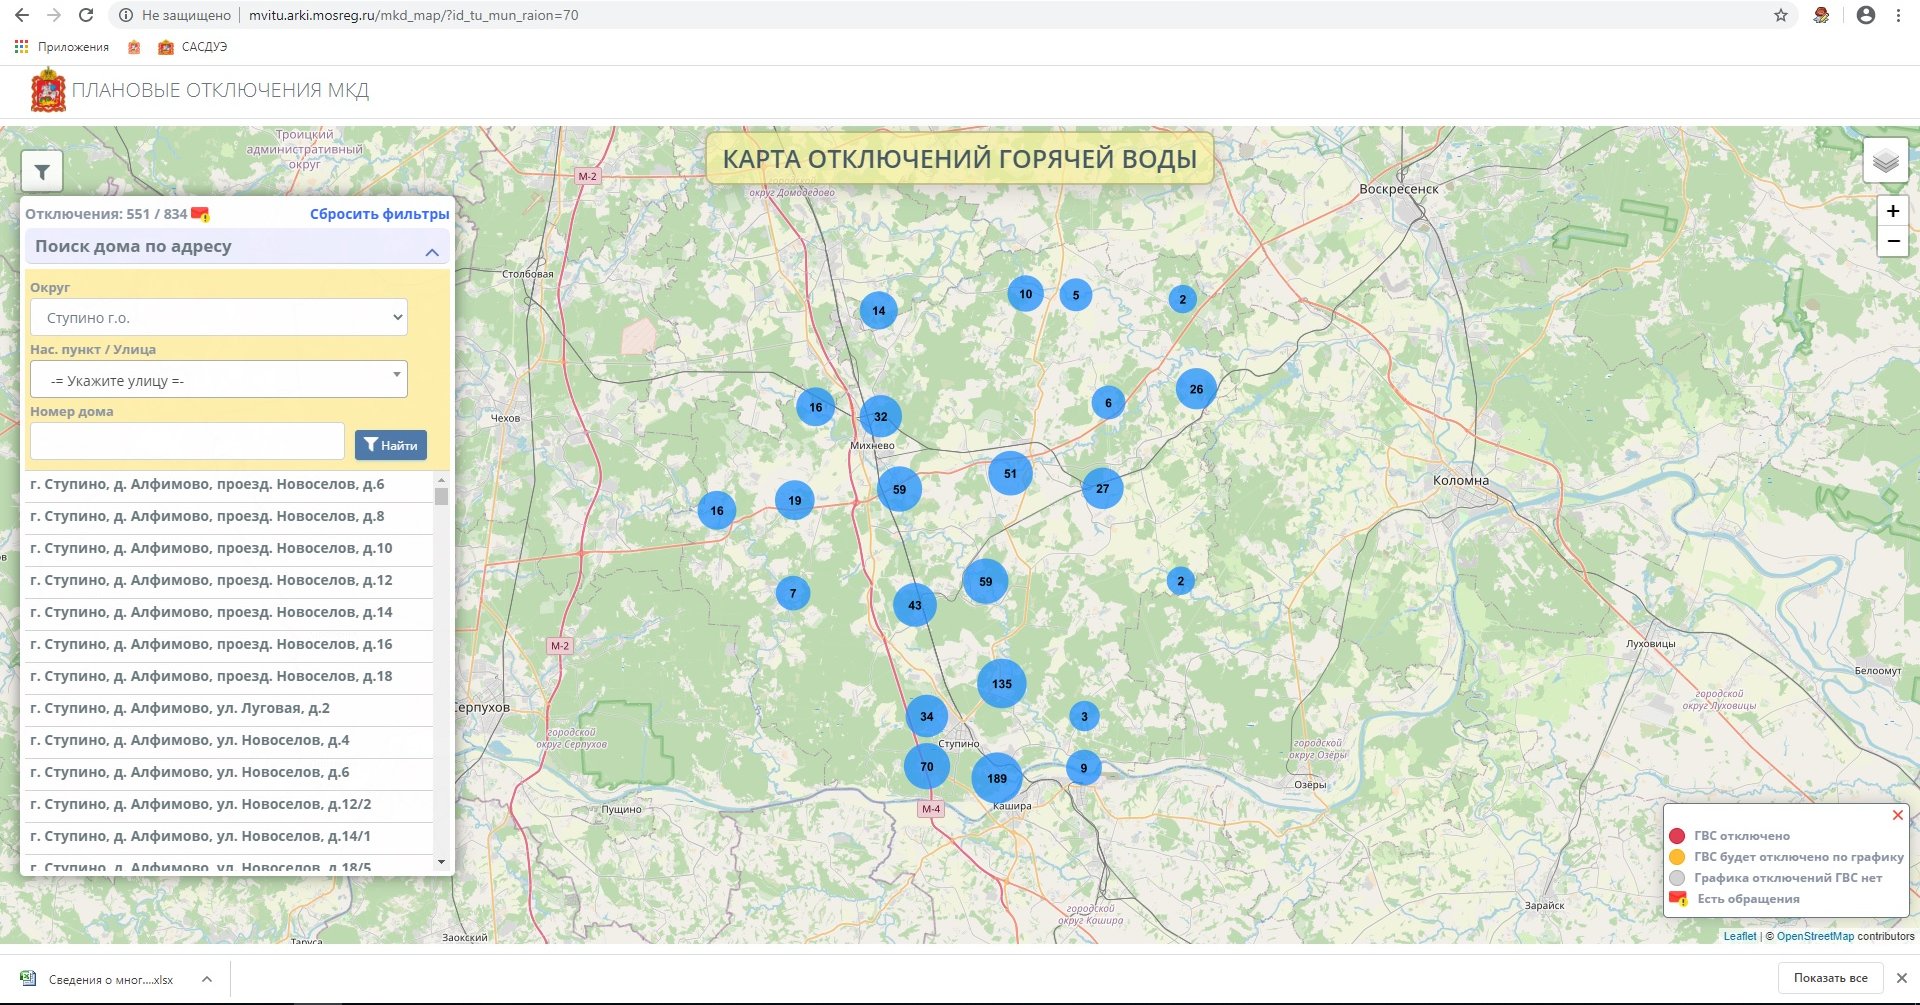Open the Округ dropdown Ступино г.о.
Image resolution: width=1920 pixels, height=1005 pixels.
click(218, 317)
